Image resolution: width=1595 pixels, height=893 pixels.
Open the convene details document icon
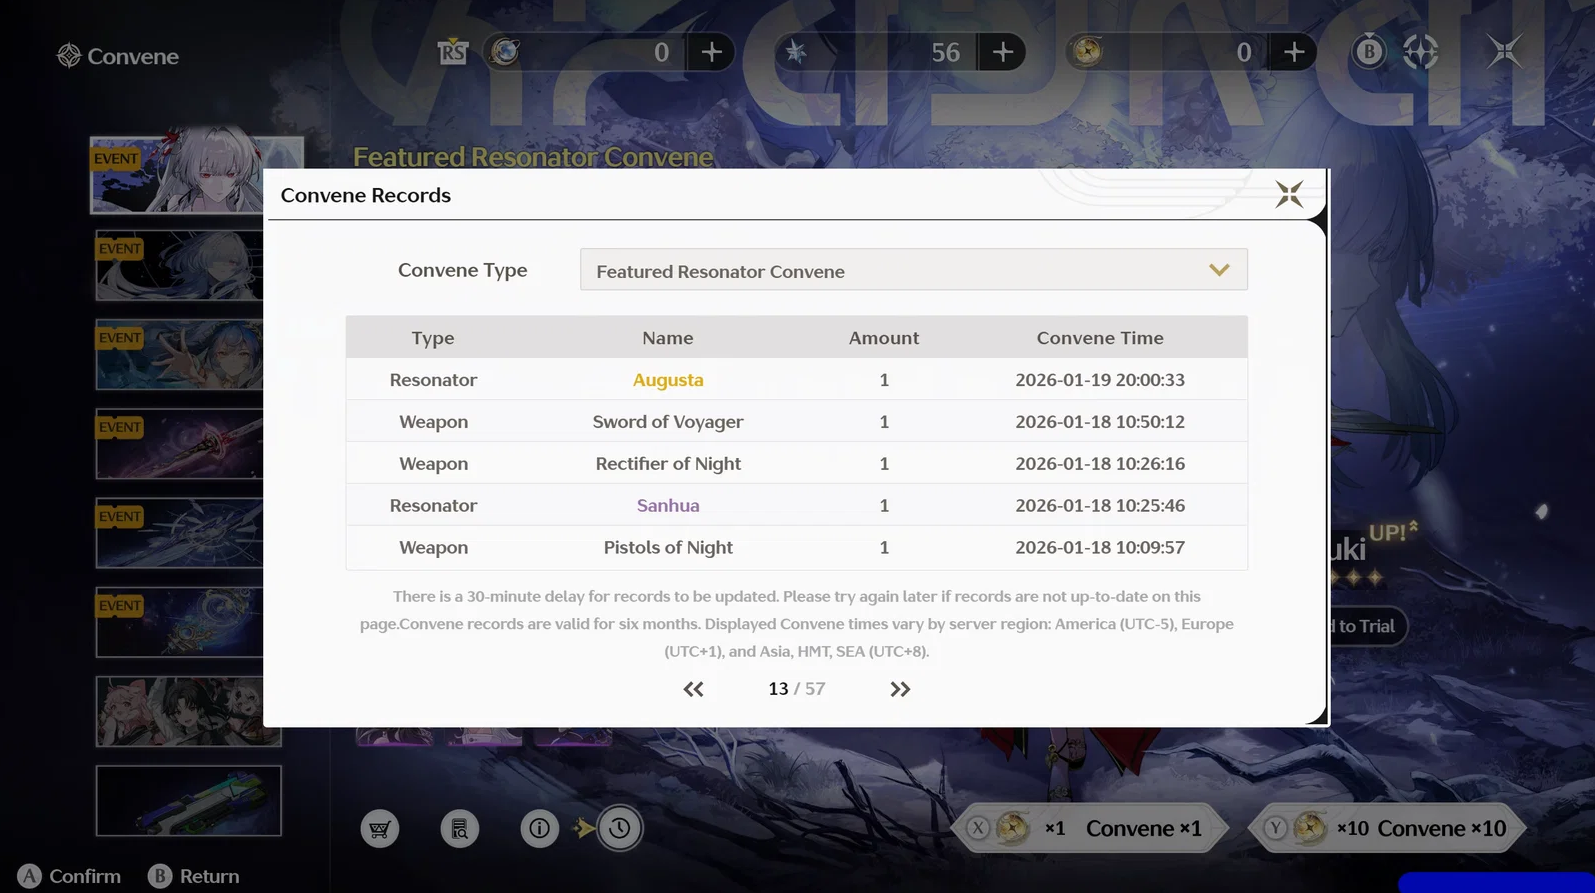pyautogui.click(x=460, y=829)
